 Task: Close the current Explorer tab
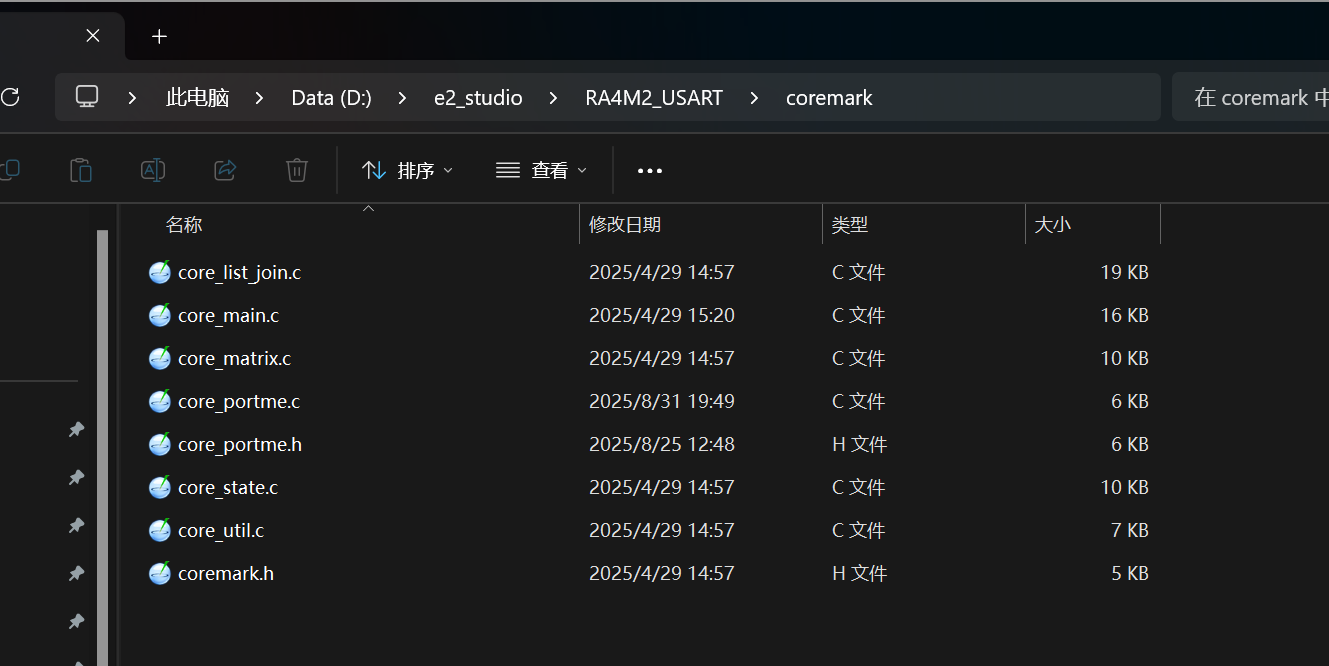coord(93,36)
